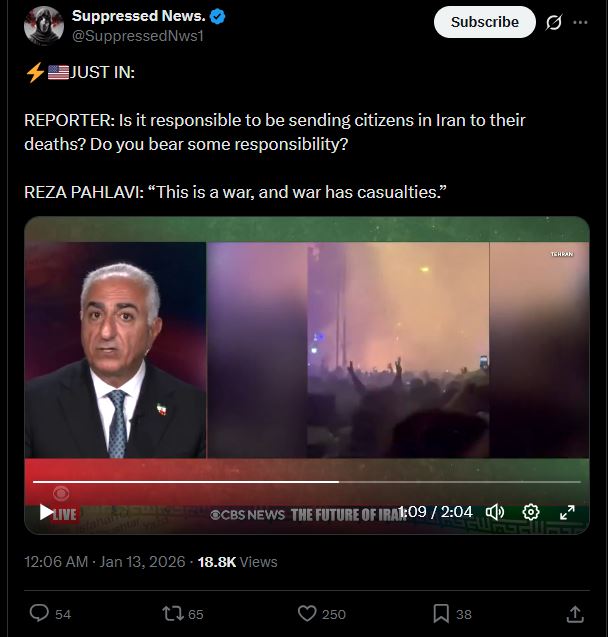Screen dimensions: 608x637
Task: Enter fullscreen video mode
Action: tap(567, 512)
